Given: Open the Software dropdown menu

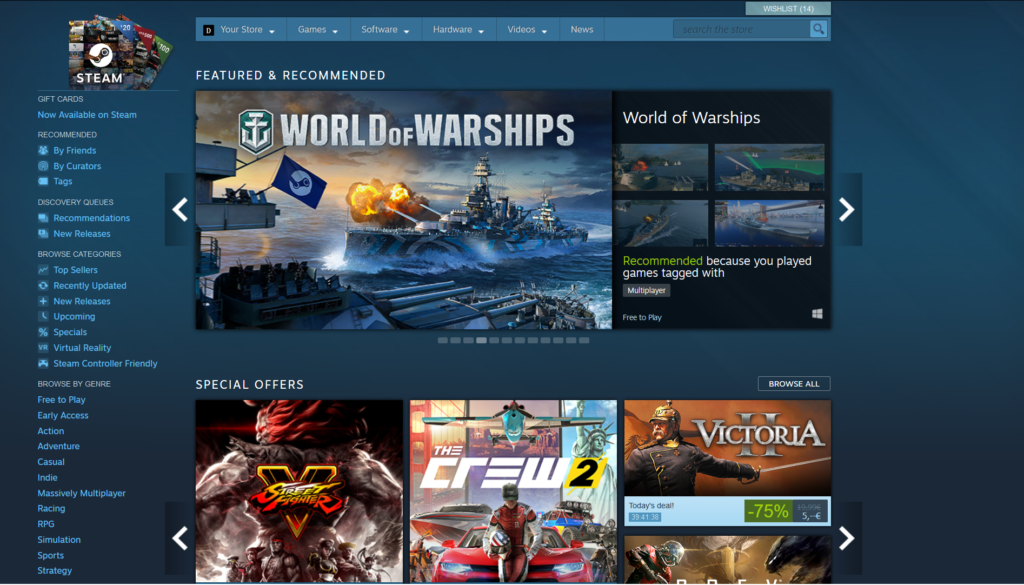Looking at the screenshot, I should tap(385, 29).
